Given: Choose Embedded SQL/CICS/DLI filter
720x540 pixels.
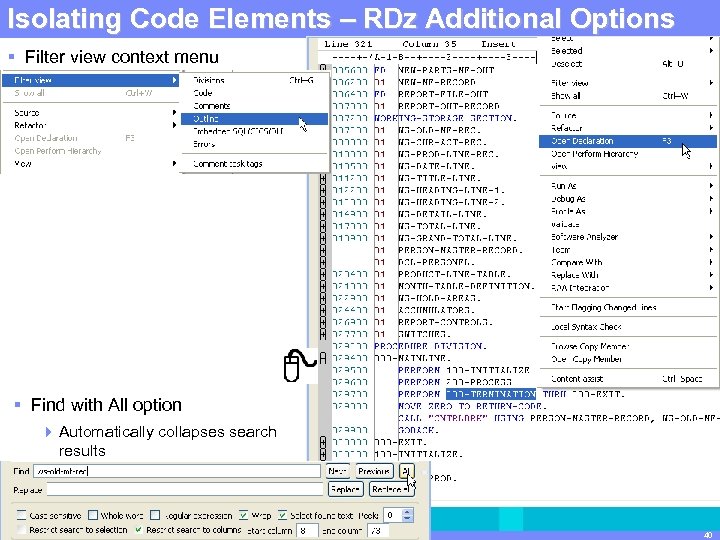Looking at the screenshot, I should [254, 131].
